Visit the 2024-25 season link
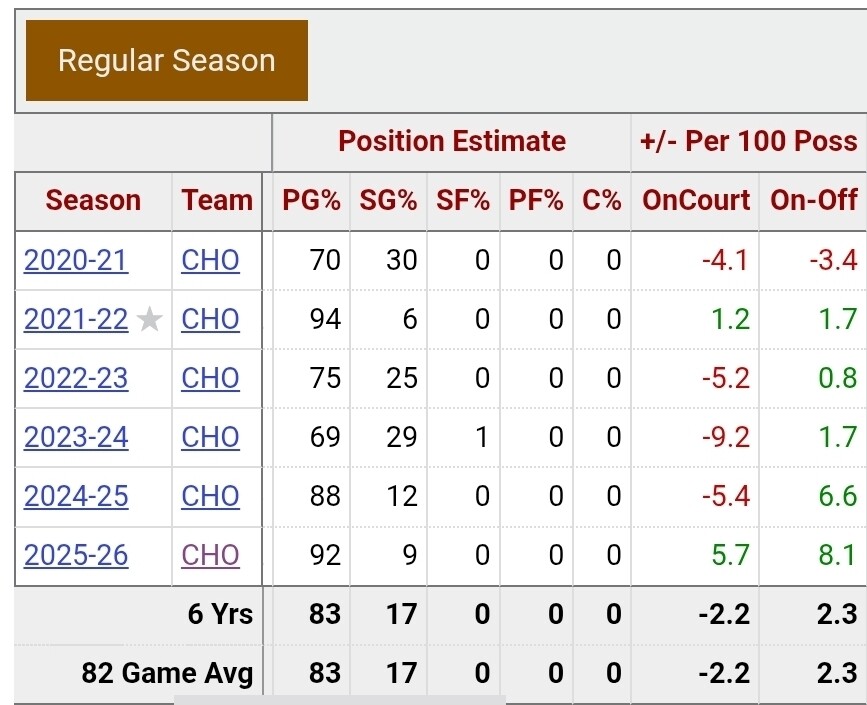 [76, 497]
